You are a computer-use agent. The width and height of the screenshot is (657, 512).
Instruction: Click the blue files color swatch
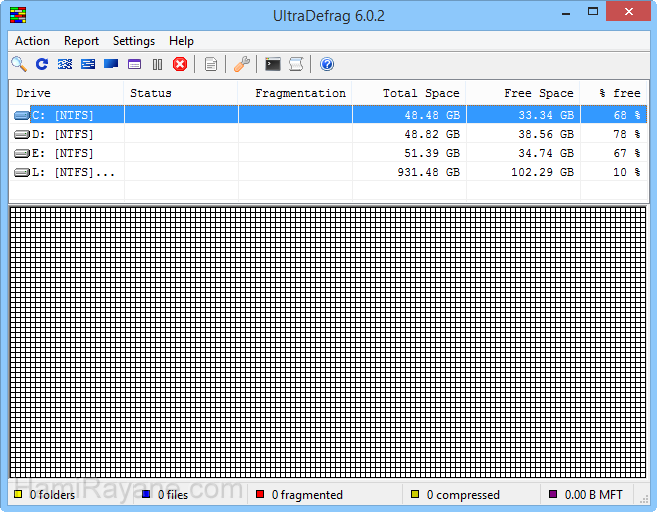tap(146, 494)
